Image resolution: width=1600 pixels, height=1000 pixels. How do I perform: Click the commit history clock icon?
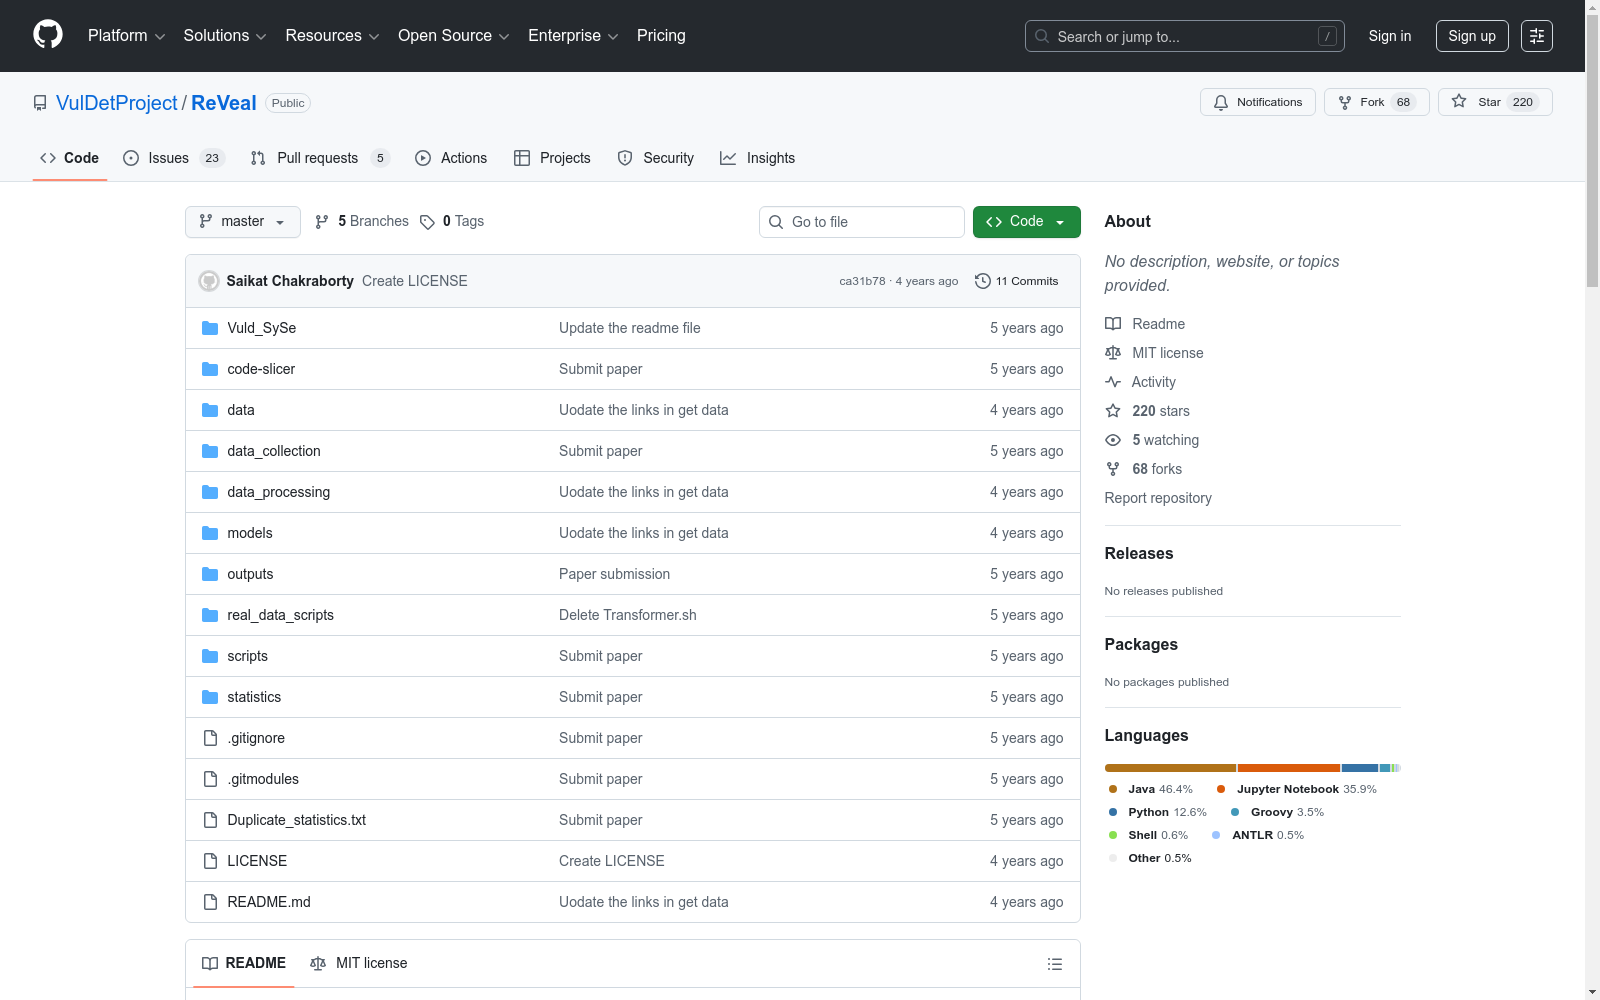click(983, 281)
